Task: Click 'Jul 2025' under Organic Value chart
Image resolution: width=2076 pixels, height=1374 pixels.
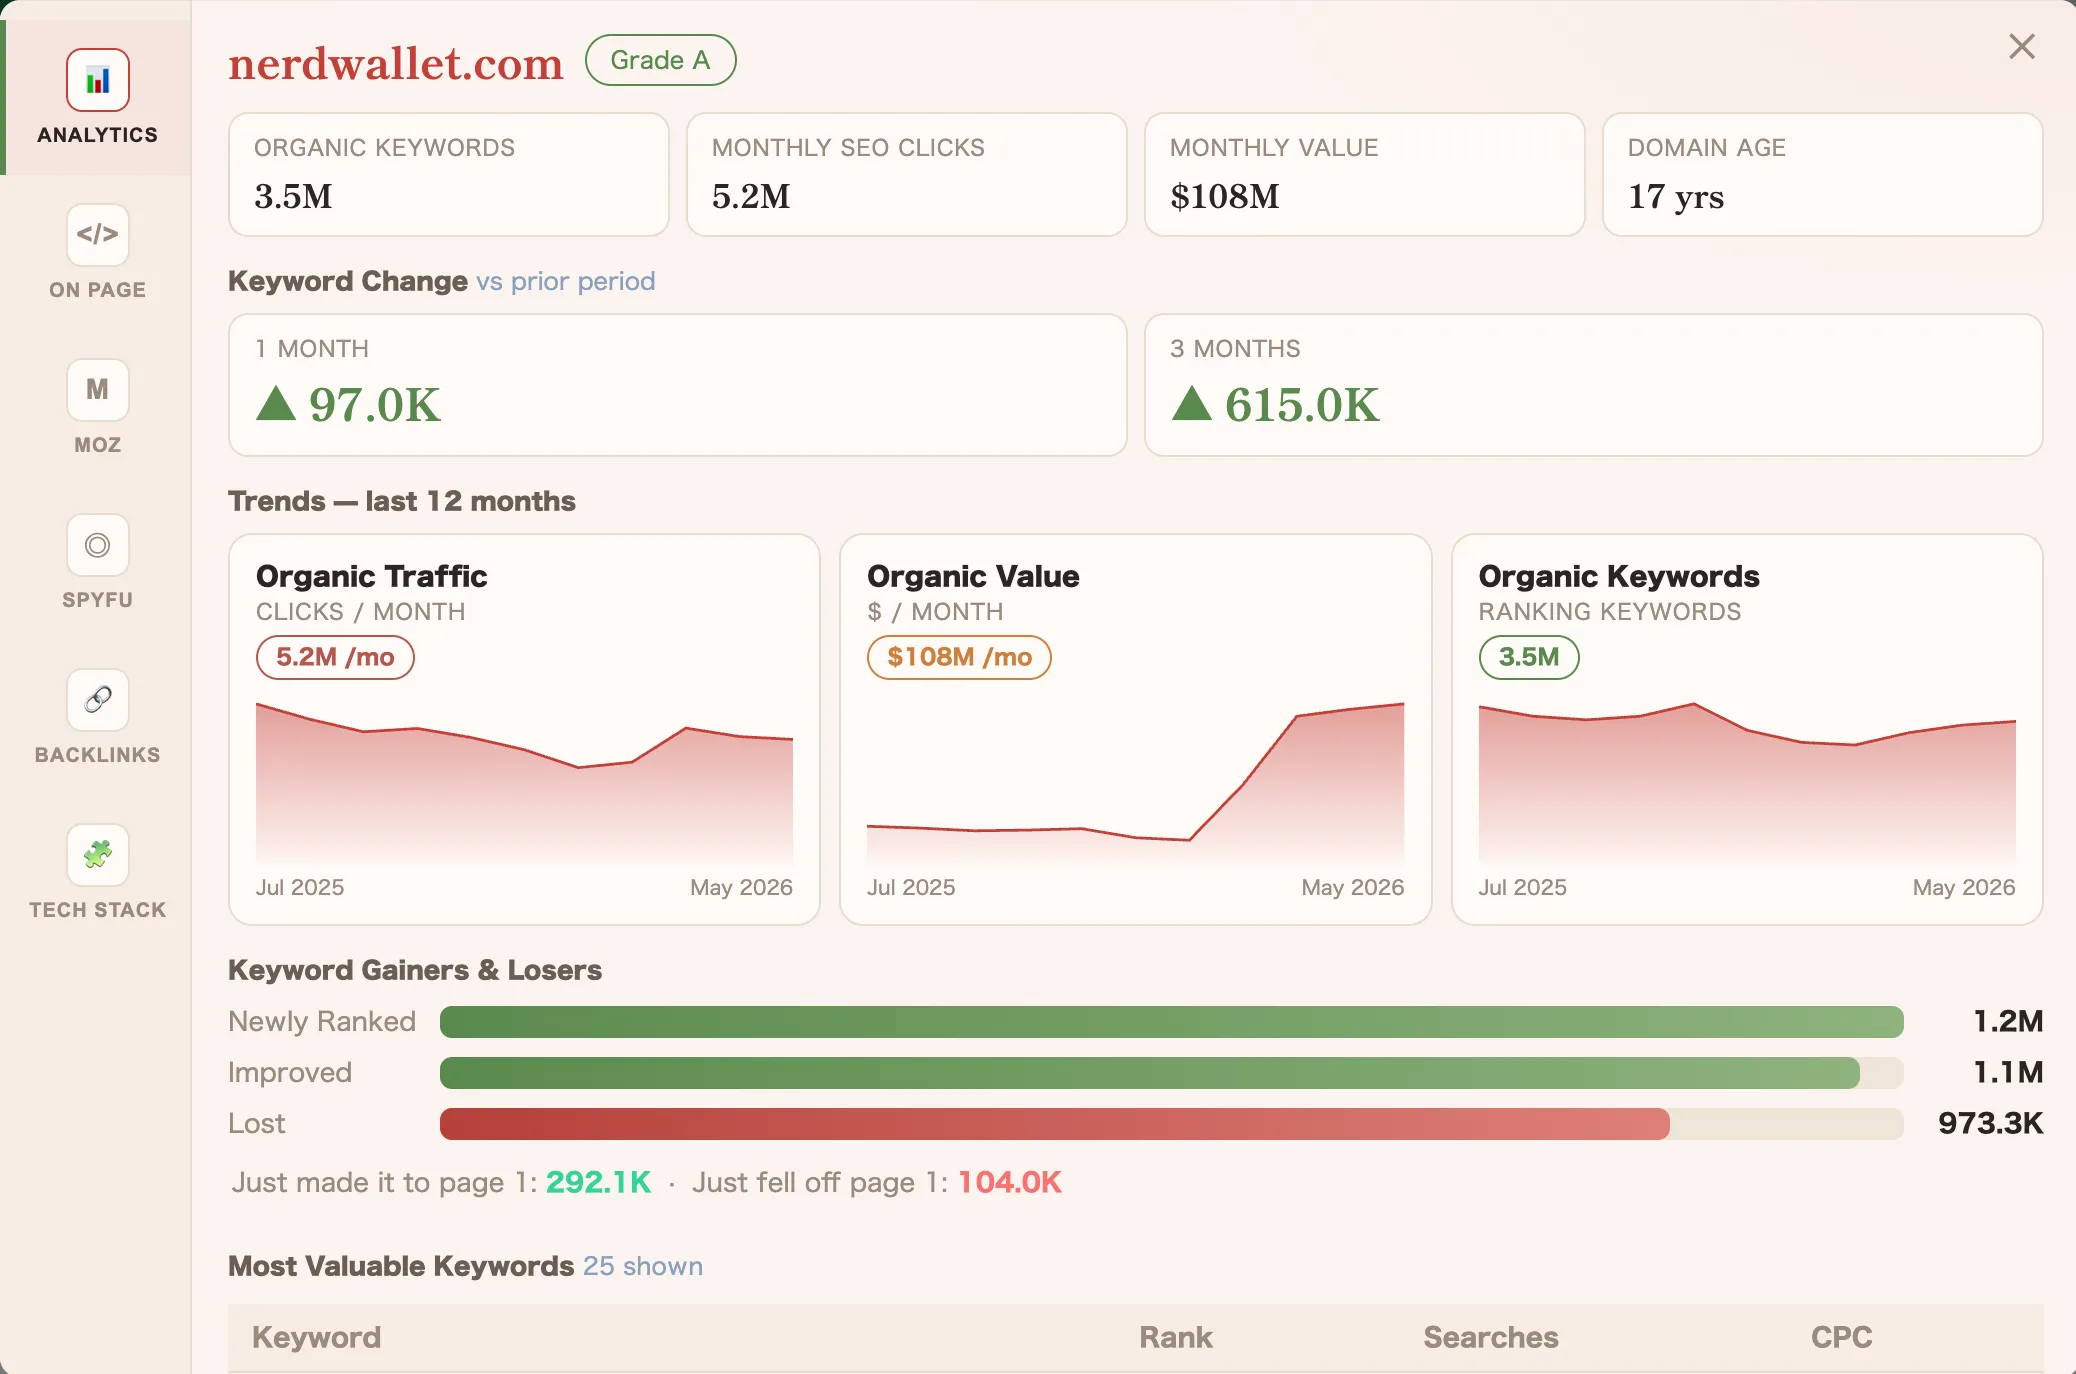Action: [911, 887]
